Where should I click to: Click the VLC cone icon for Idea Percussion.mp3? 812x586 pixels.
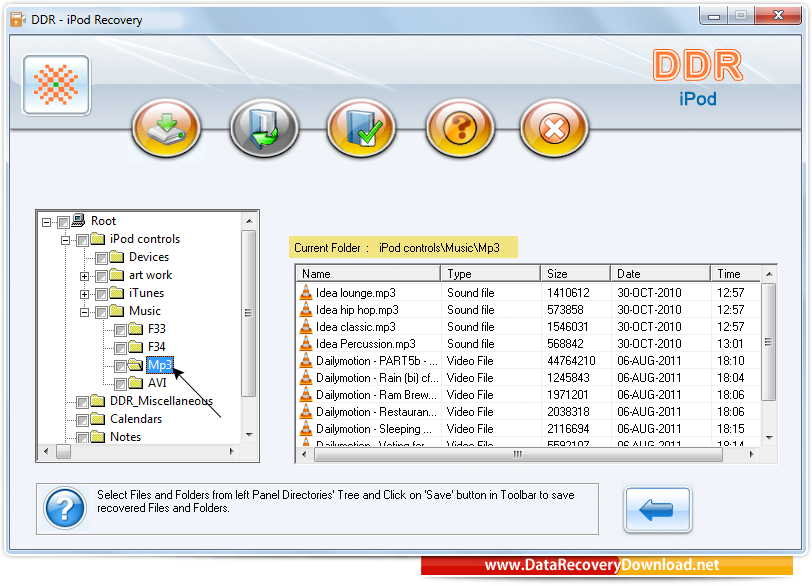[306, 344]
